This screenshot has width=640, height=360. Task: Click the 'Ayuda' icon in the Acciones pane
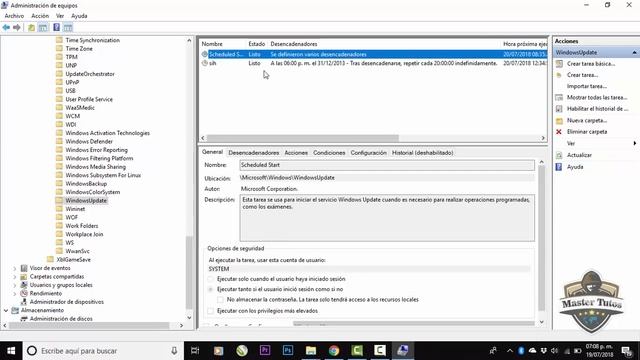(559, 167)
